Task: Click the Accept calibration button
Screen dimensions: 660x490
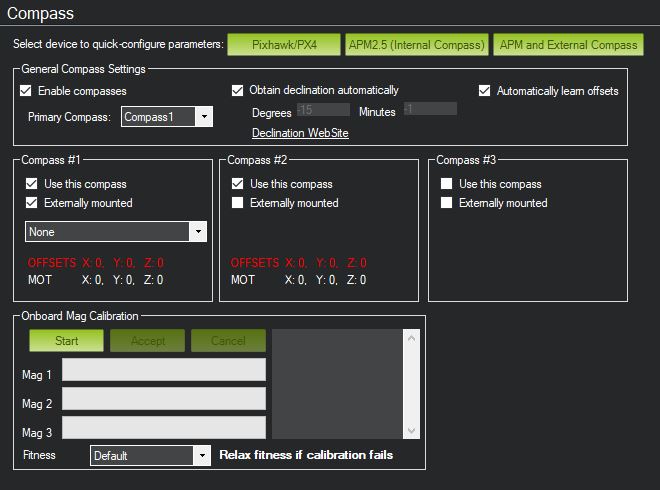Action: (x=147, y=341)
